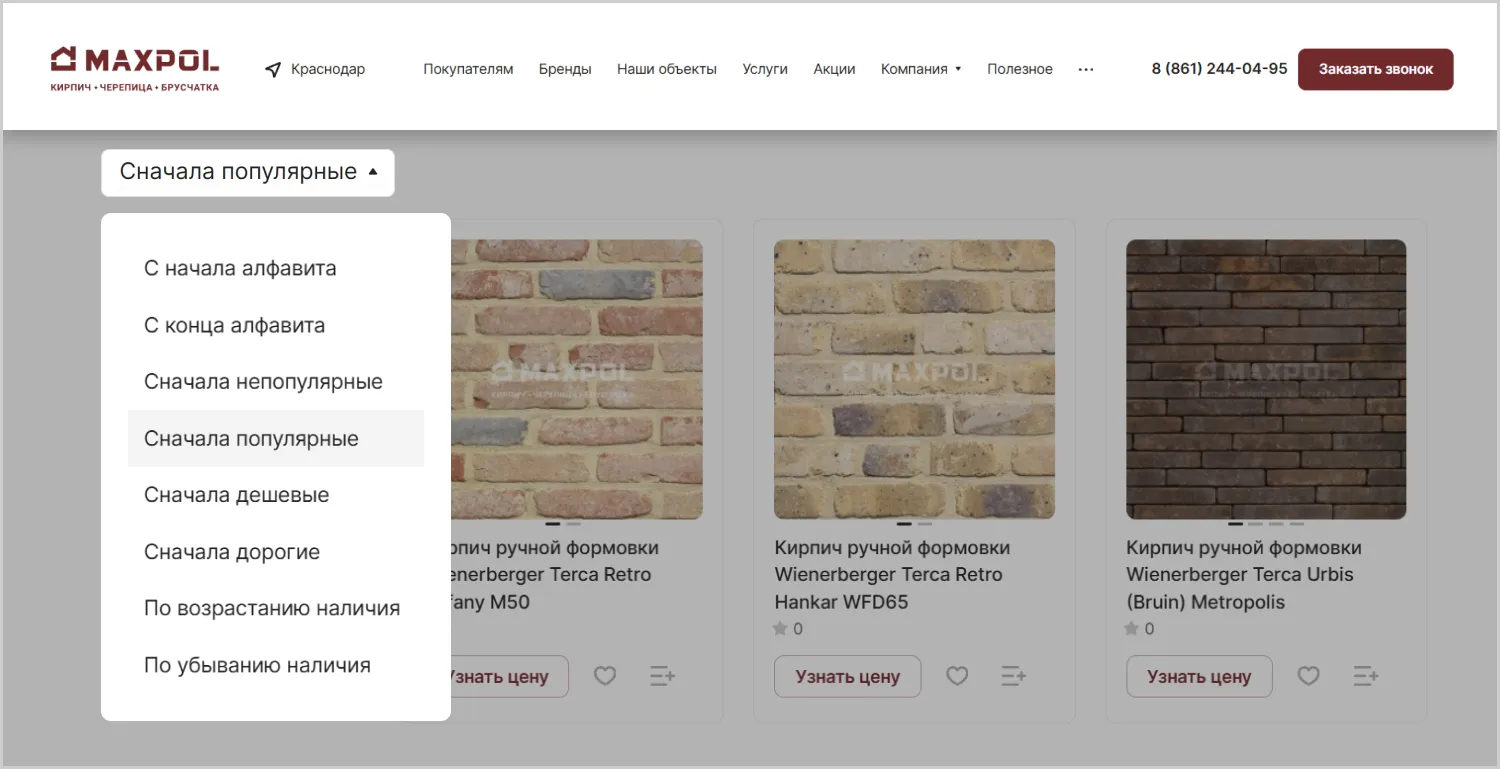Collapse the Сначала популярные sort dropdown
The height and width of the screenshot is (769, 1500).
click(248, 172)
